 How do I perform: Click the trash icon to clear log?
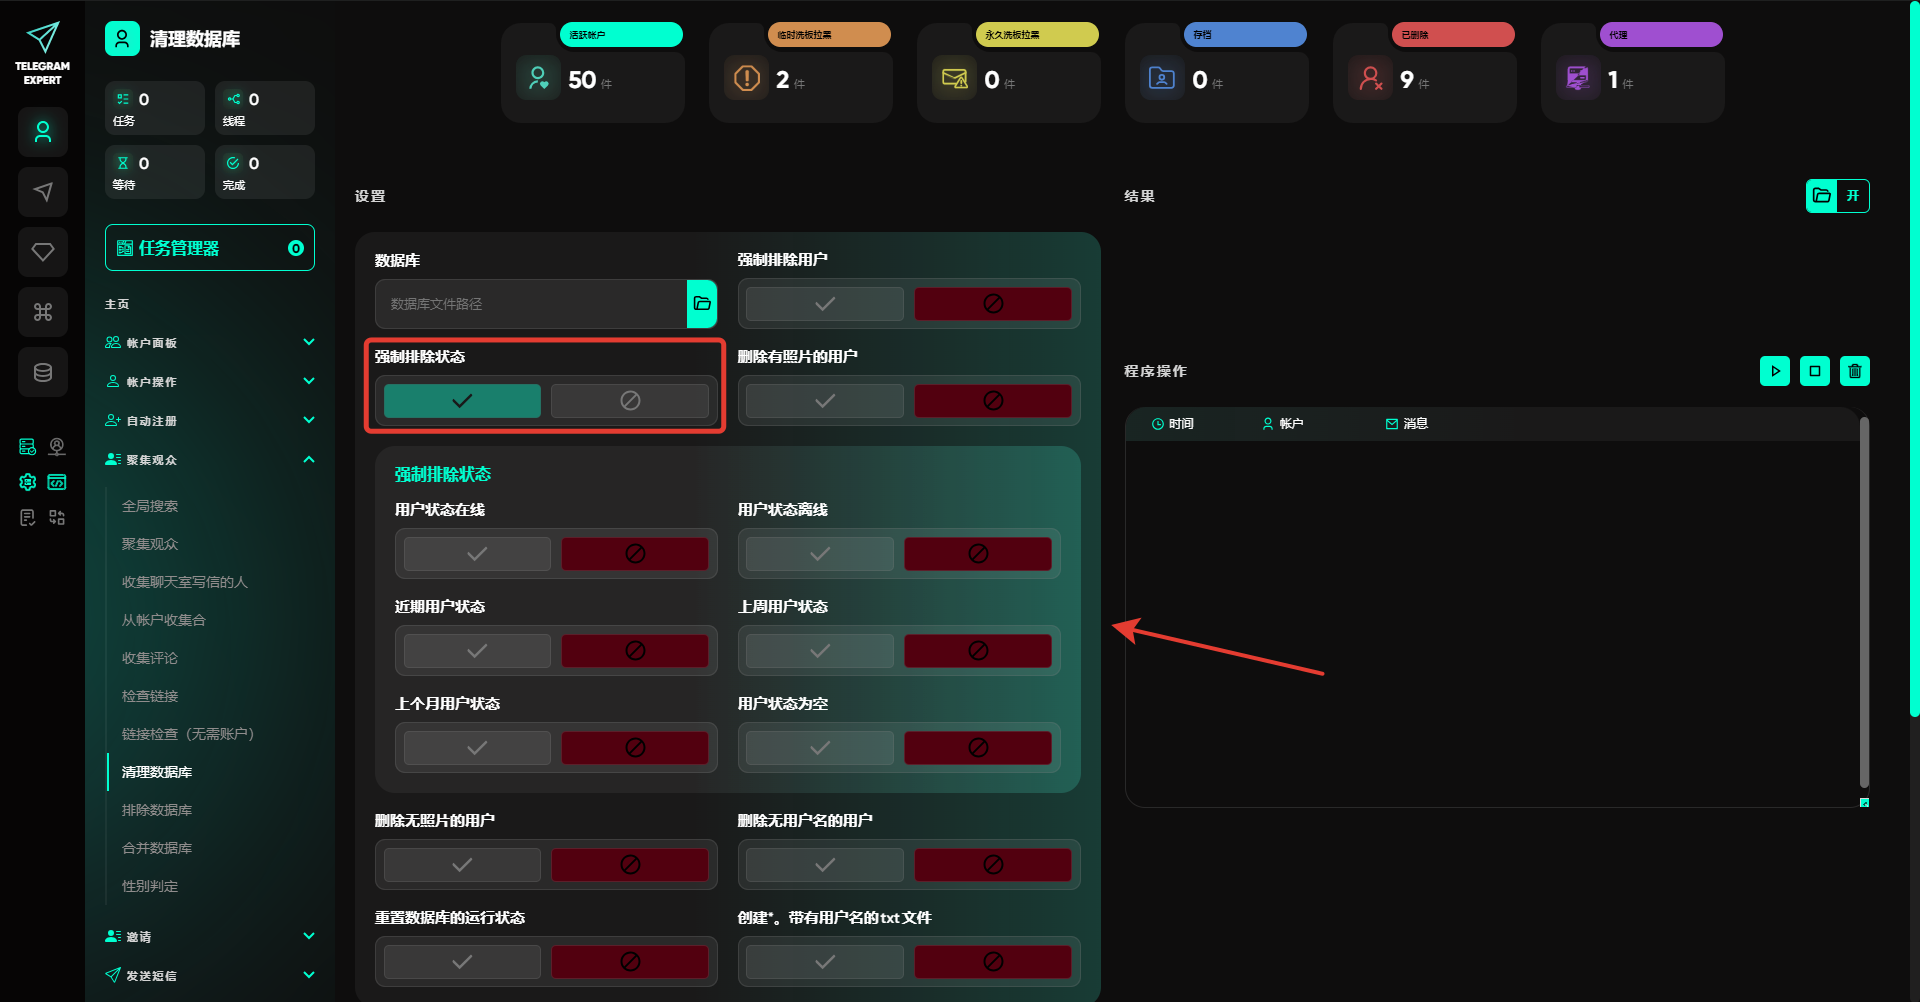pyautogui.click(x=1854, y=371)
